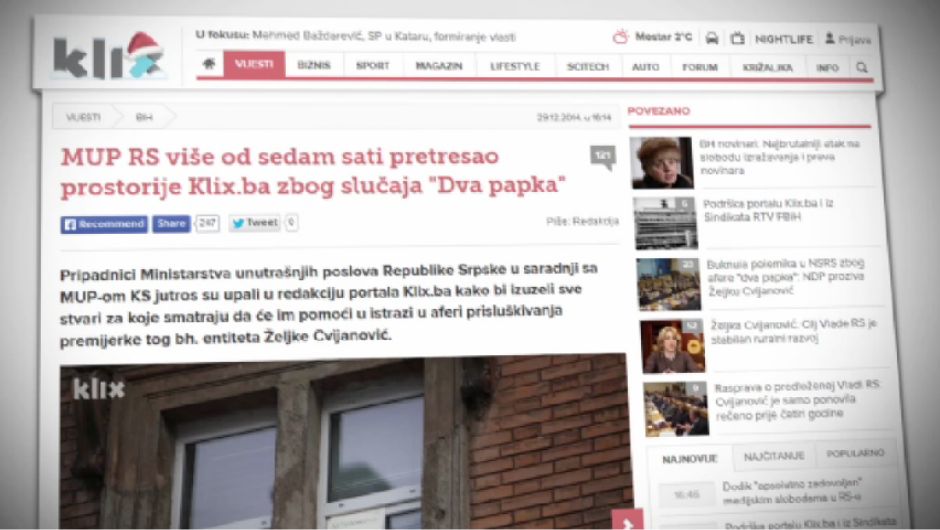Open the TV program icon
This screenshot has width=940, height=530.
click(737, 38)
